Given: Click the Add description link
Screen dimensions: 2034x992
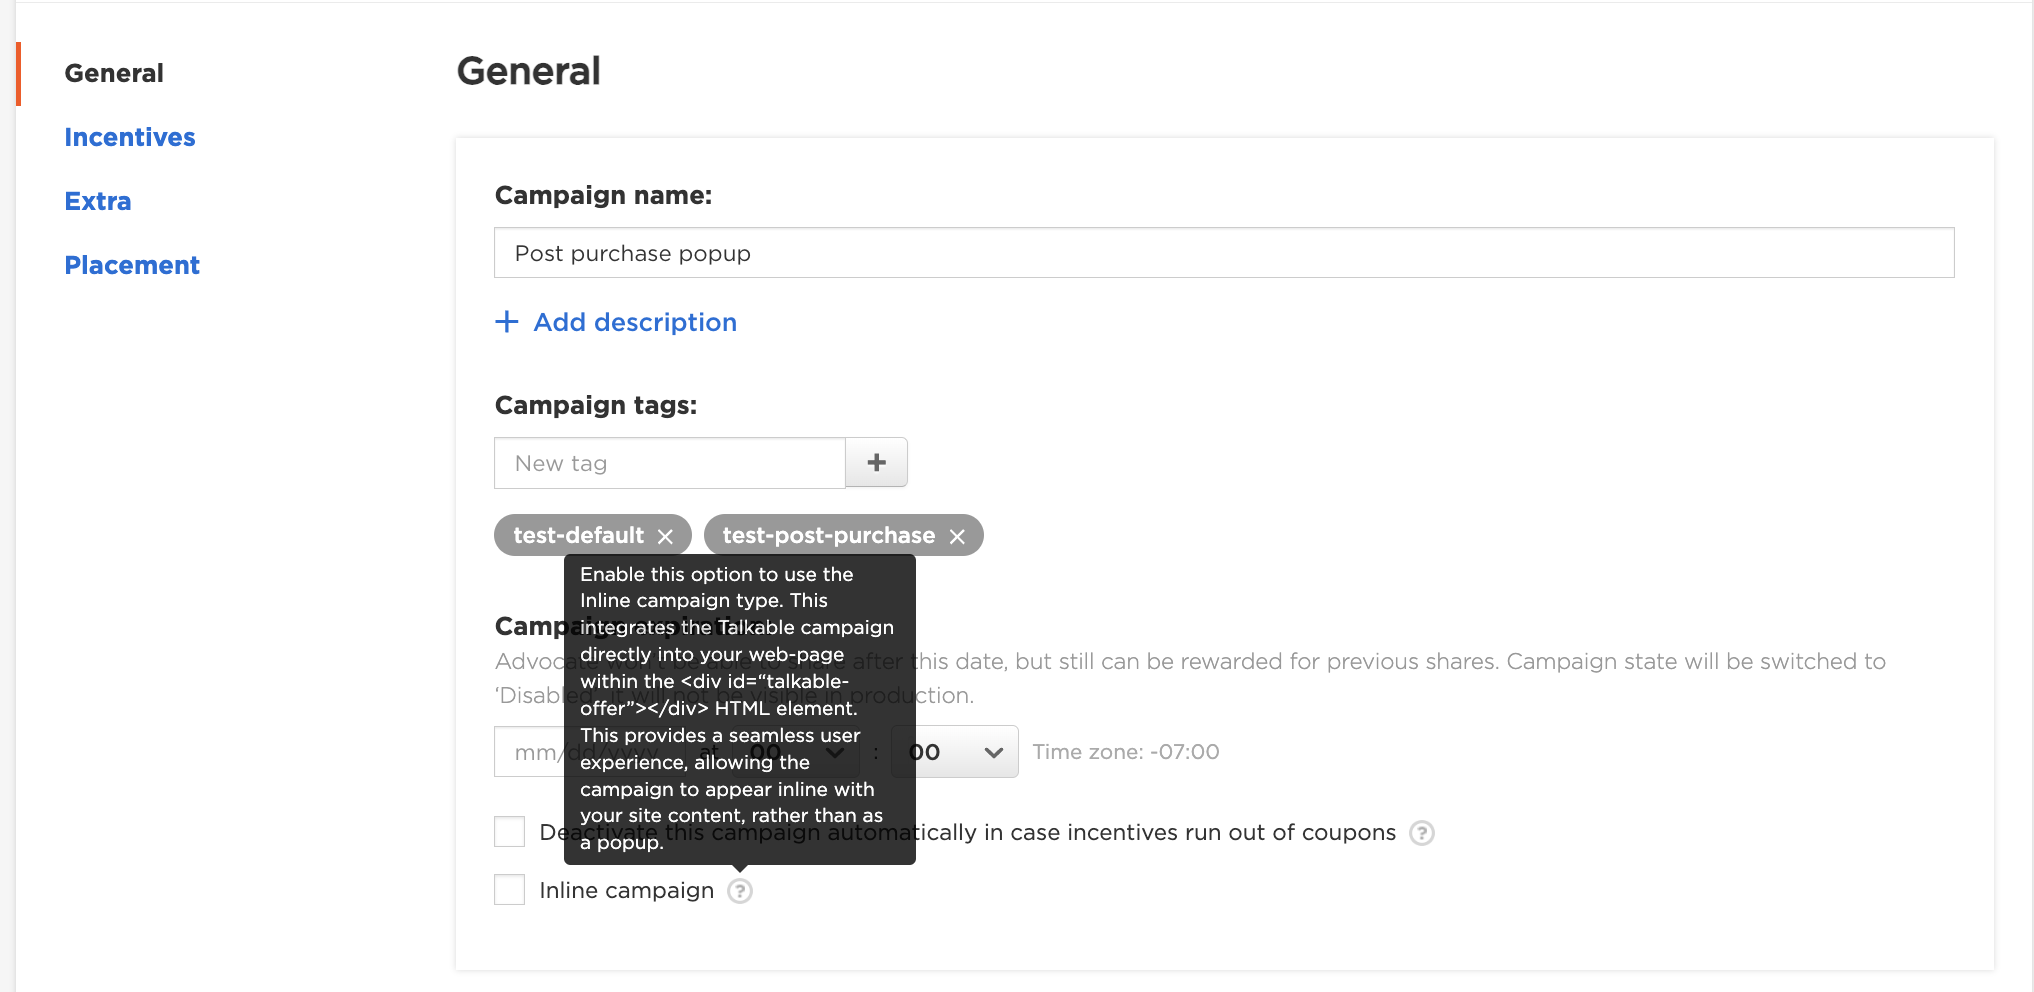Looking at the screenshot, I should [x=635, y=322].
